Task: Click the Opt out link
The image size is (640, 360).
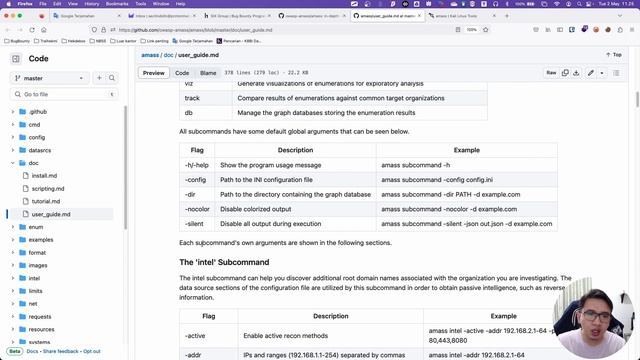Action: [92, 351]
